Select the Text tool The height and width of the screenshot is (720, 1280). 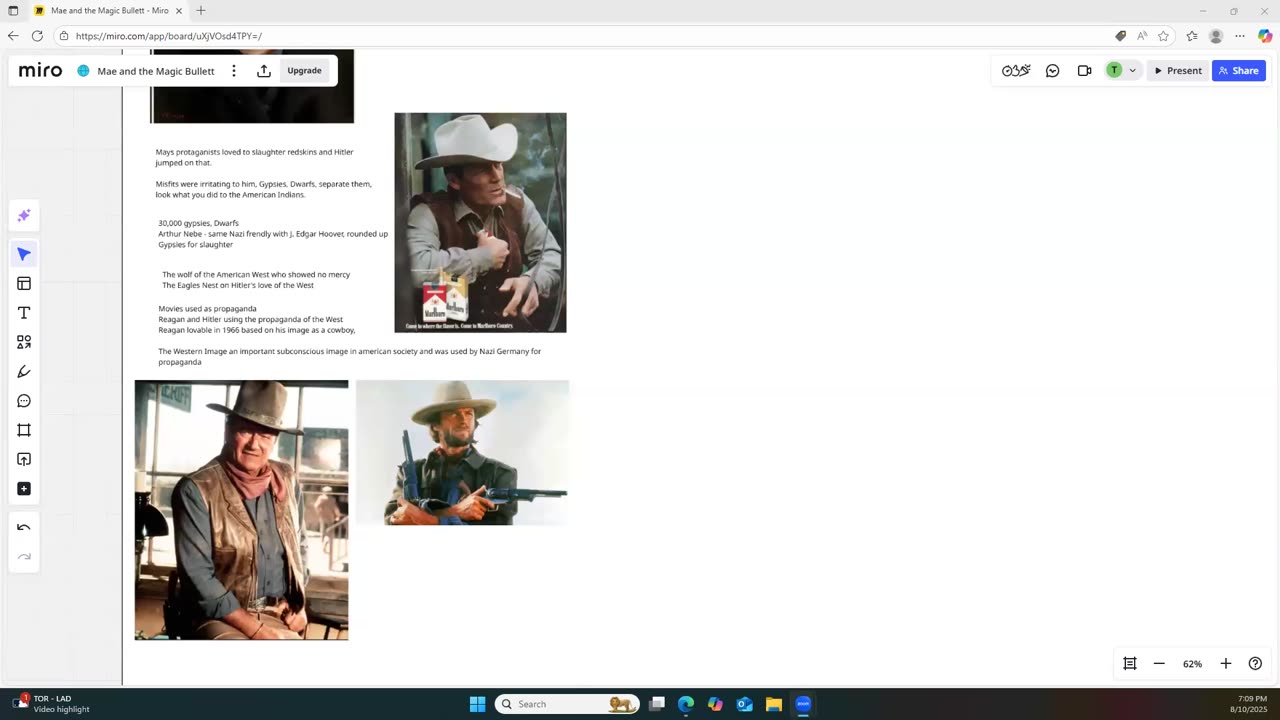[24, 313]
